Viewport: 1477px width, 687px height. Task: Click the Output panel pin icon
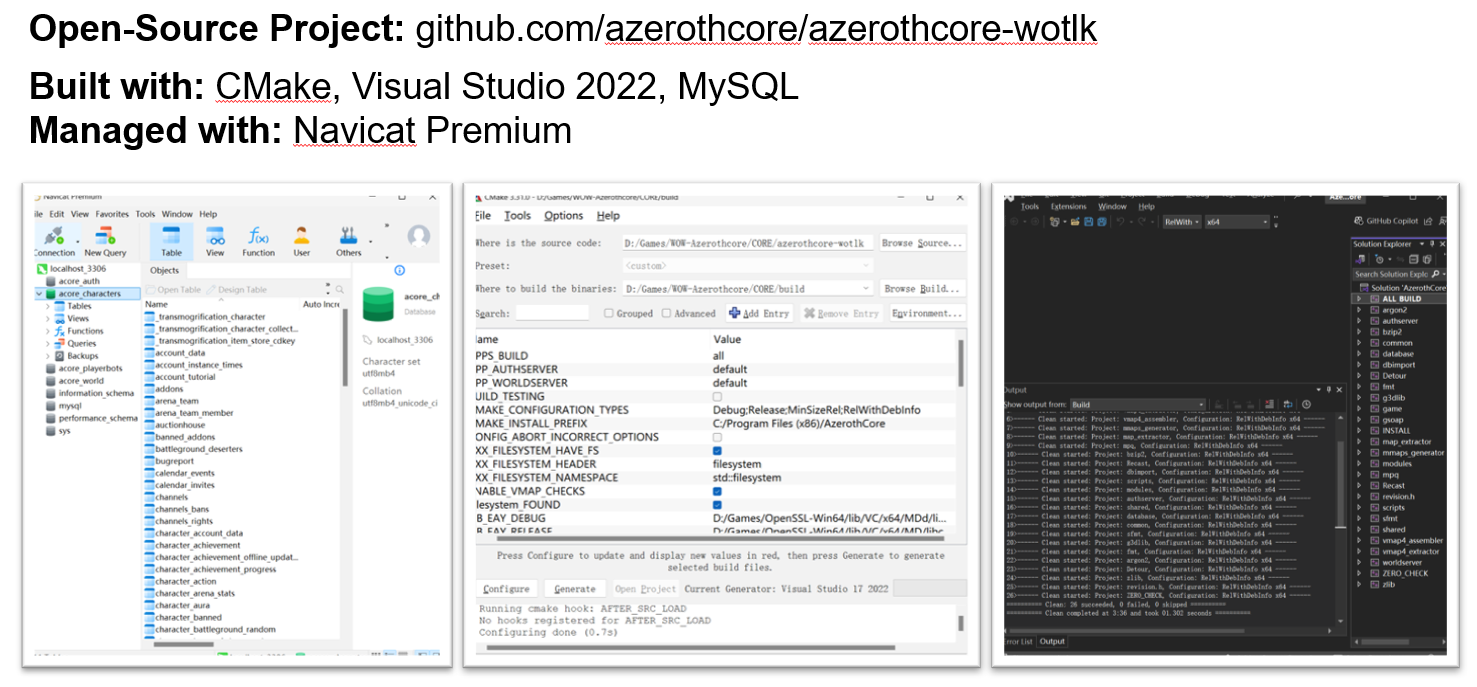pyautogui.click(x=1329, y=390)
